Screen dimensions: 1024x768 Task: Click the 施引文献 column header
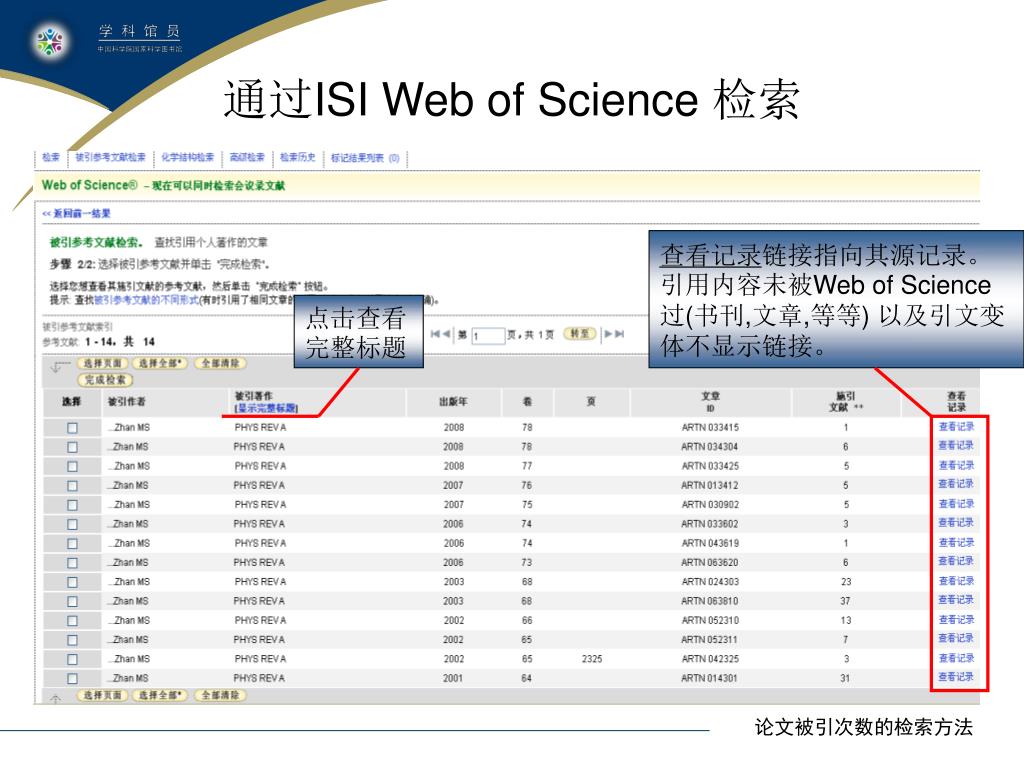pos(846,402)
